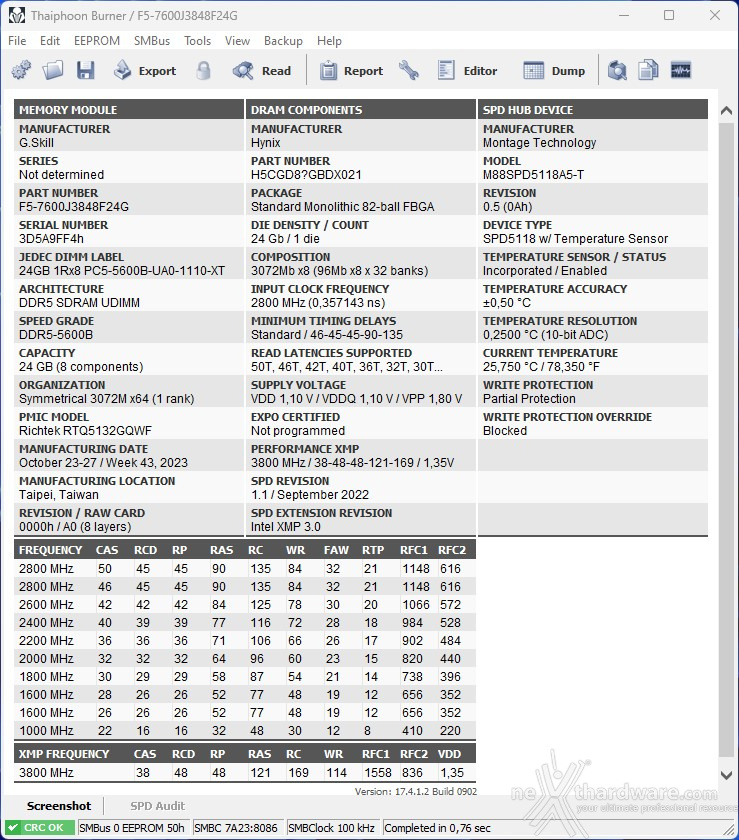Open the Report view

tap(352, 70)
